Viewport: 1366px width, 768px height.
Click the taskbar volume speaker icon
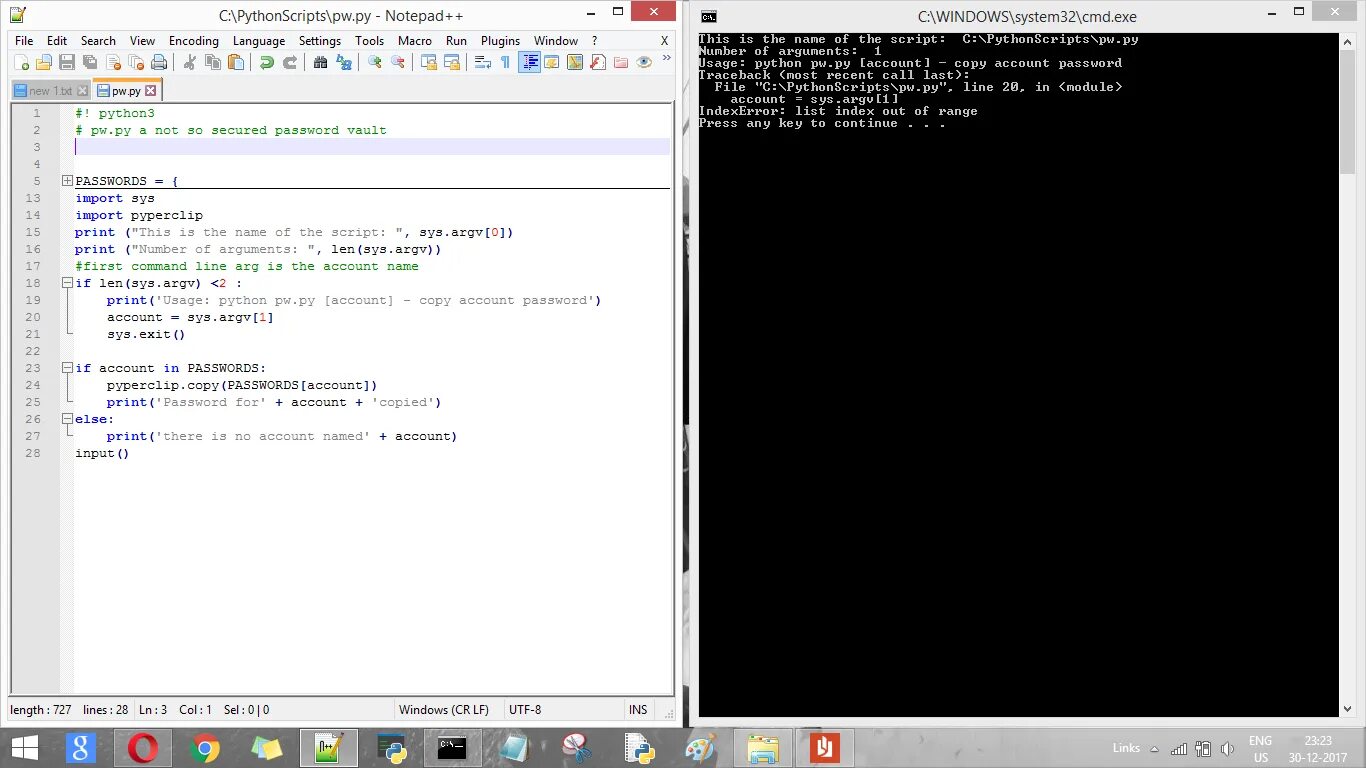[1227, 749]
